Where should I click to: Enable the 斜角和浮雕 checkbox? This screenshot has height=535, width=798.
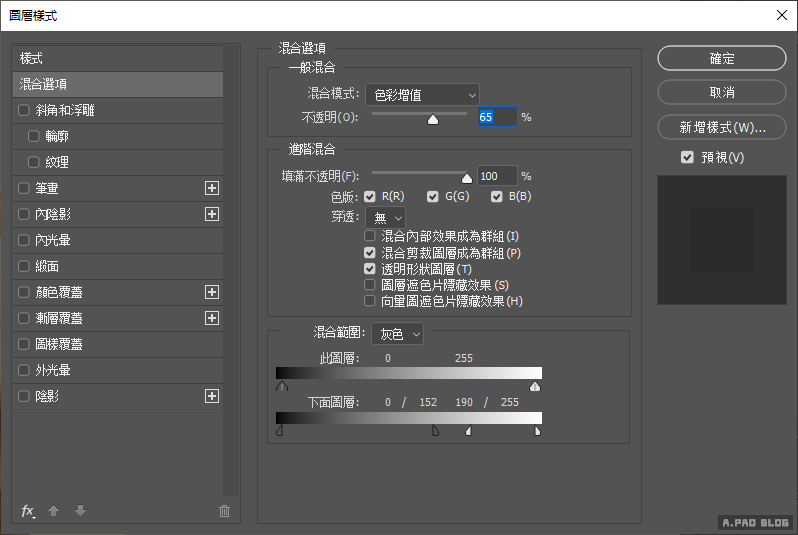24,110
